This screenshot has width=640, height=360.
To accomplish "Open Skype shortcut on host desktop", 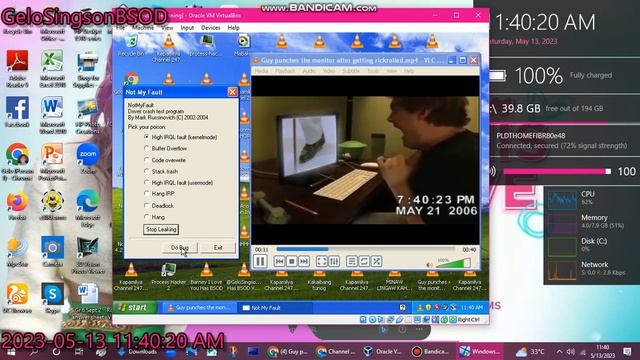I will tap(52, 298).
